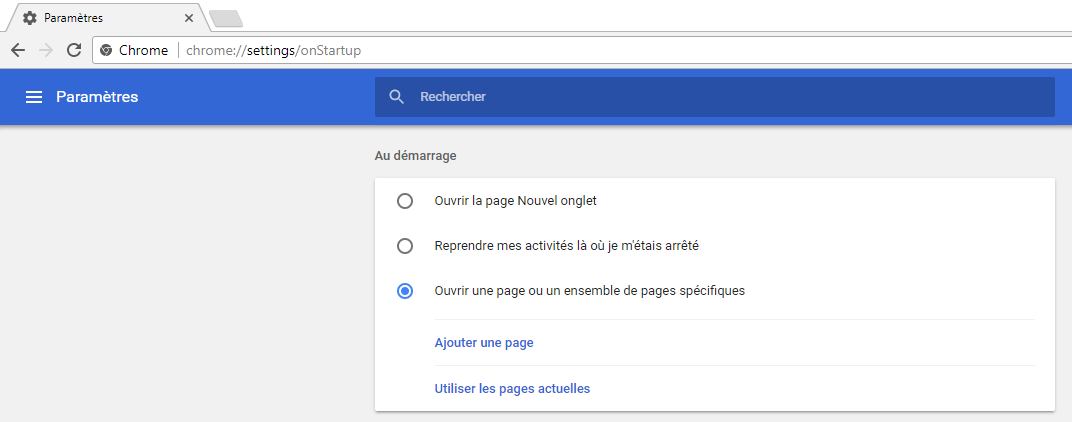The width and height of the screenshot is (1072, 422).
Task: Click the Paramètres heading in the blue header
Action: tap(97, 97)
